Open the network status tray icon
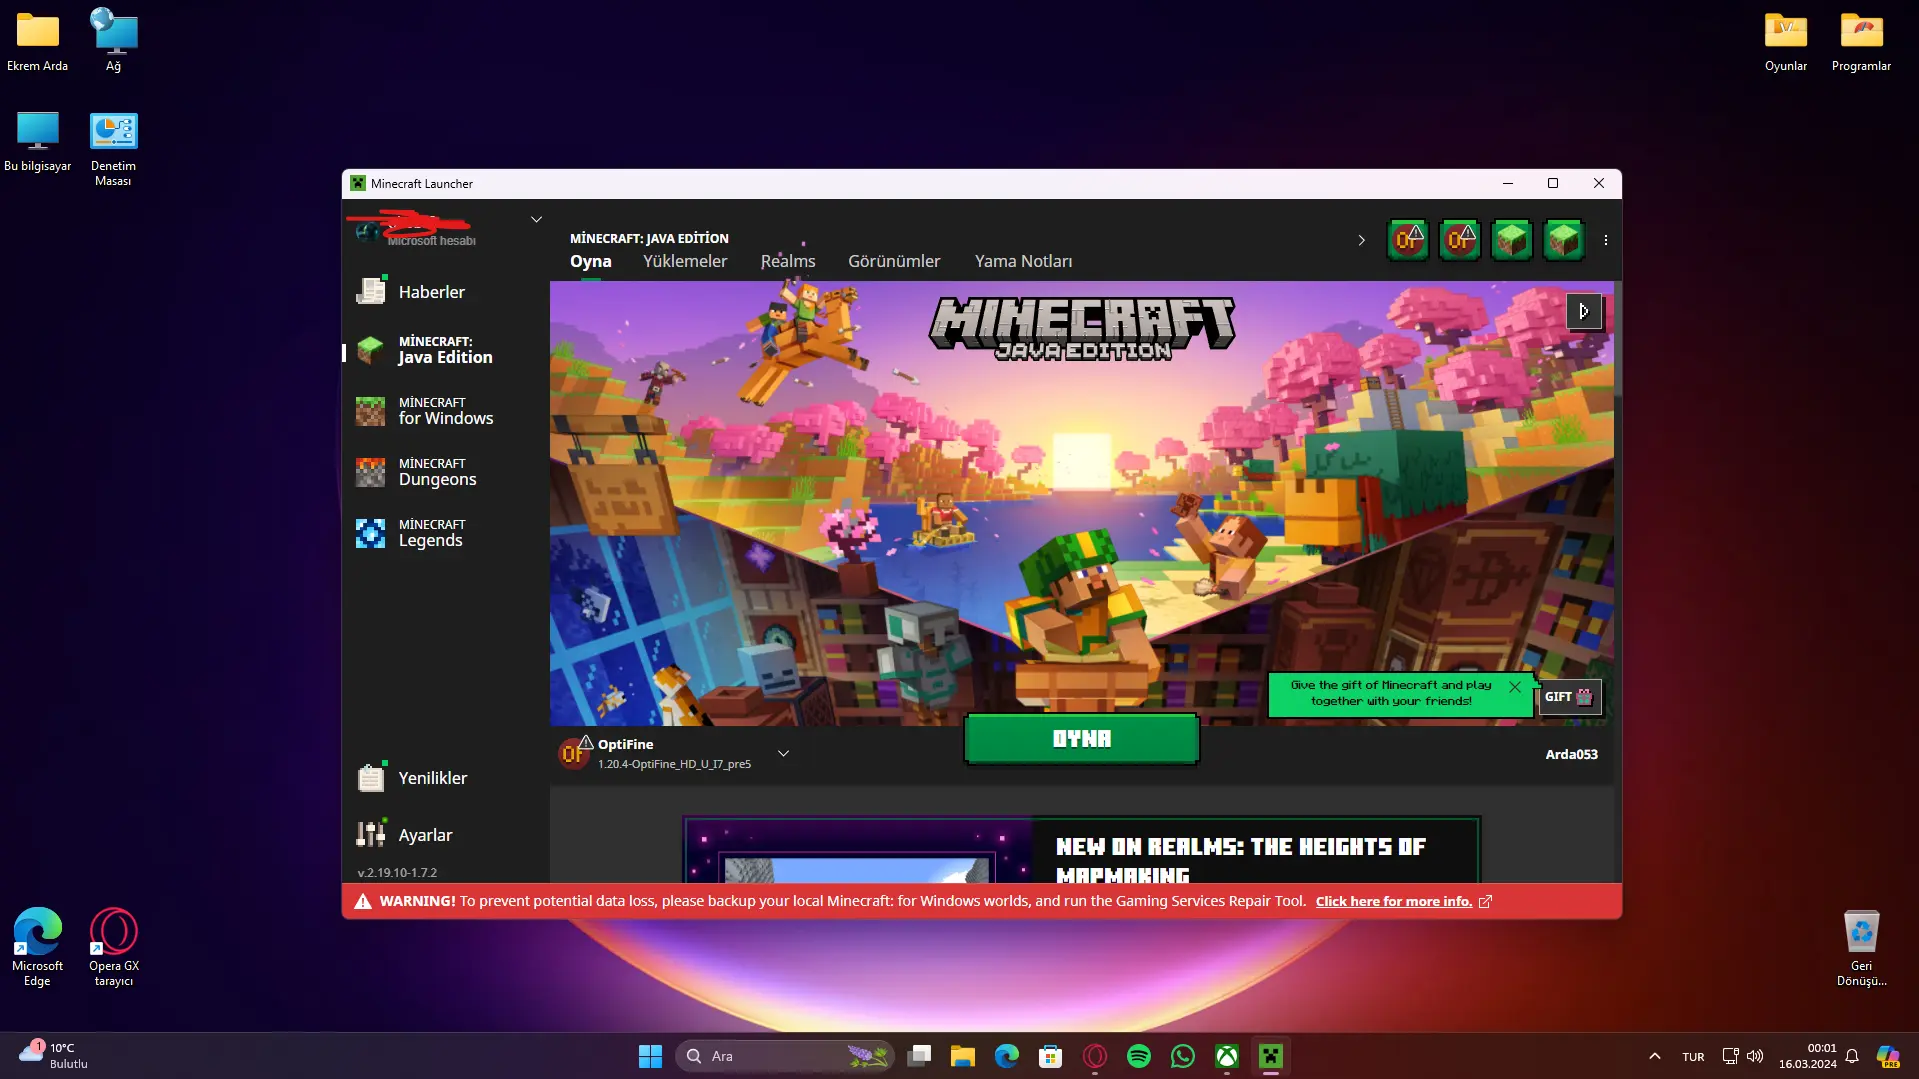 1731,1056
